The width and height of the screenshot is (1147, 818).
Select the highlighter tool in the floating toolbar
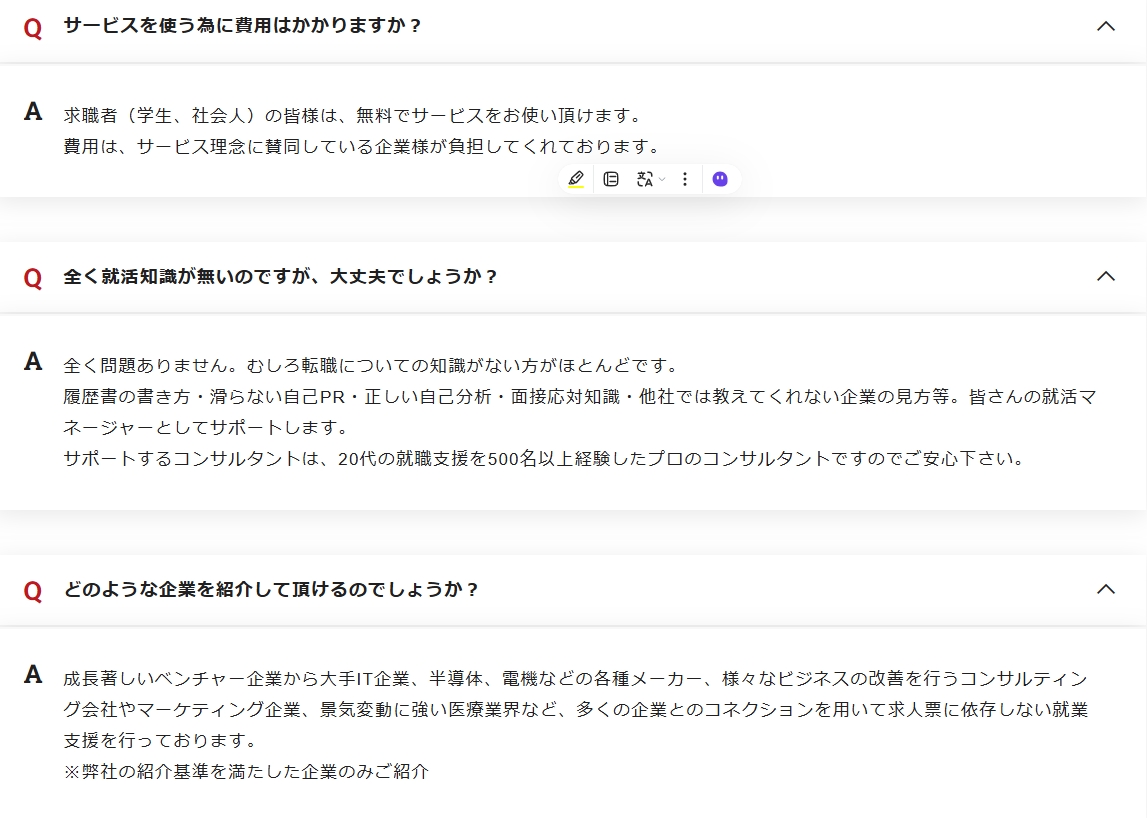[575, 178]
